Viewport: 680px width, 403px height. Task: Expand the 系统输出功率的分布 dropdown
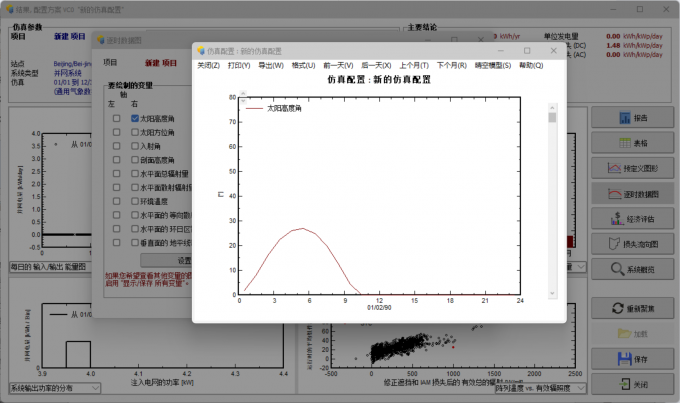(95, 388)
